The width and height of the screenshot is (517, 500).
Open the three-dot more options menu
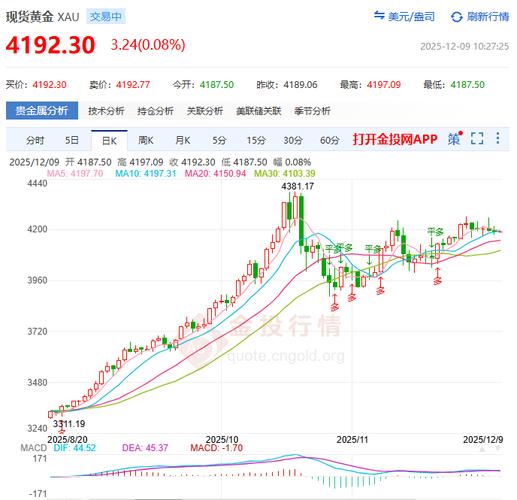click(498, 138)
